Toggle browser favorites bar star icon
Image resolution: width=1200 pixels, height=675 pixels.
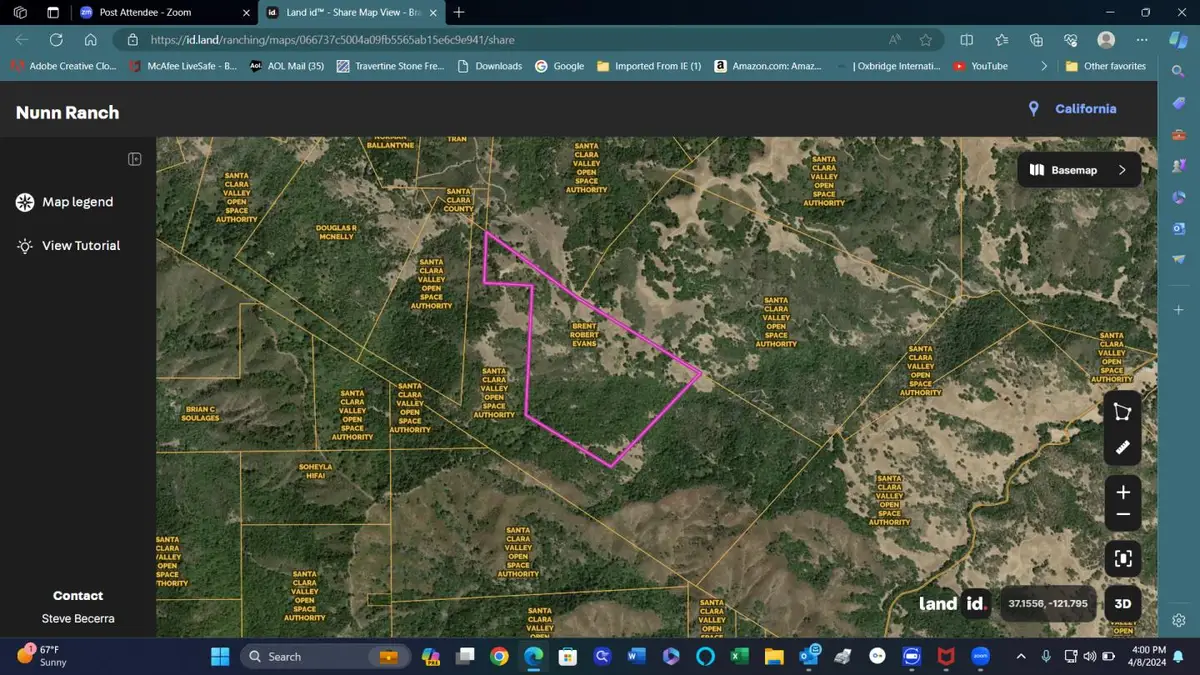925,39
